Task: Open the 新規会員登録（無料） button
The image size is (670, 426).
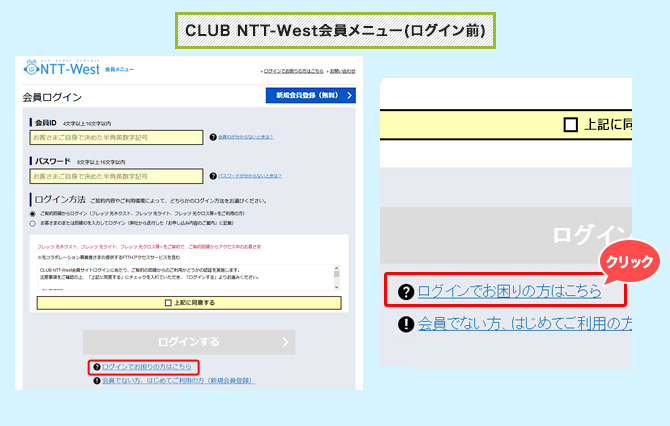Action: (x=311, y=95)
